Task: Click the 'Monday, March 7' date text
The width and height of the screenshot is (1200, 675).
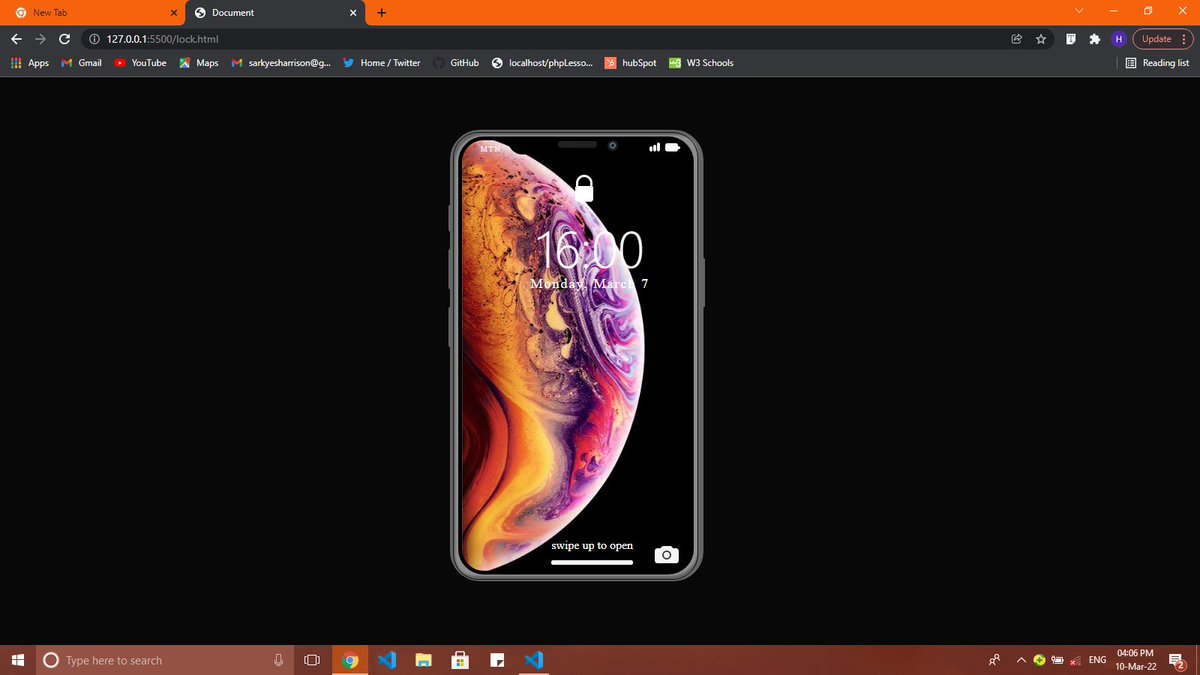Action: [589, 284]
